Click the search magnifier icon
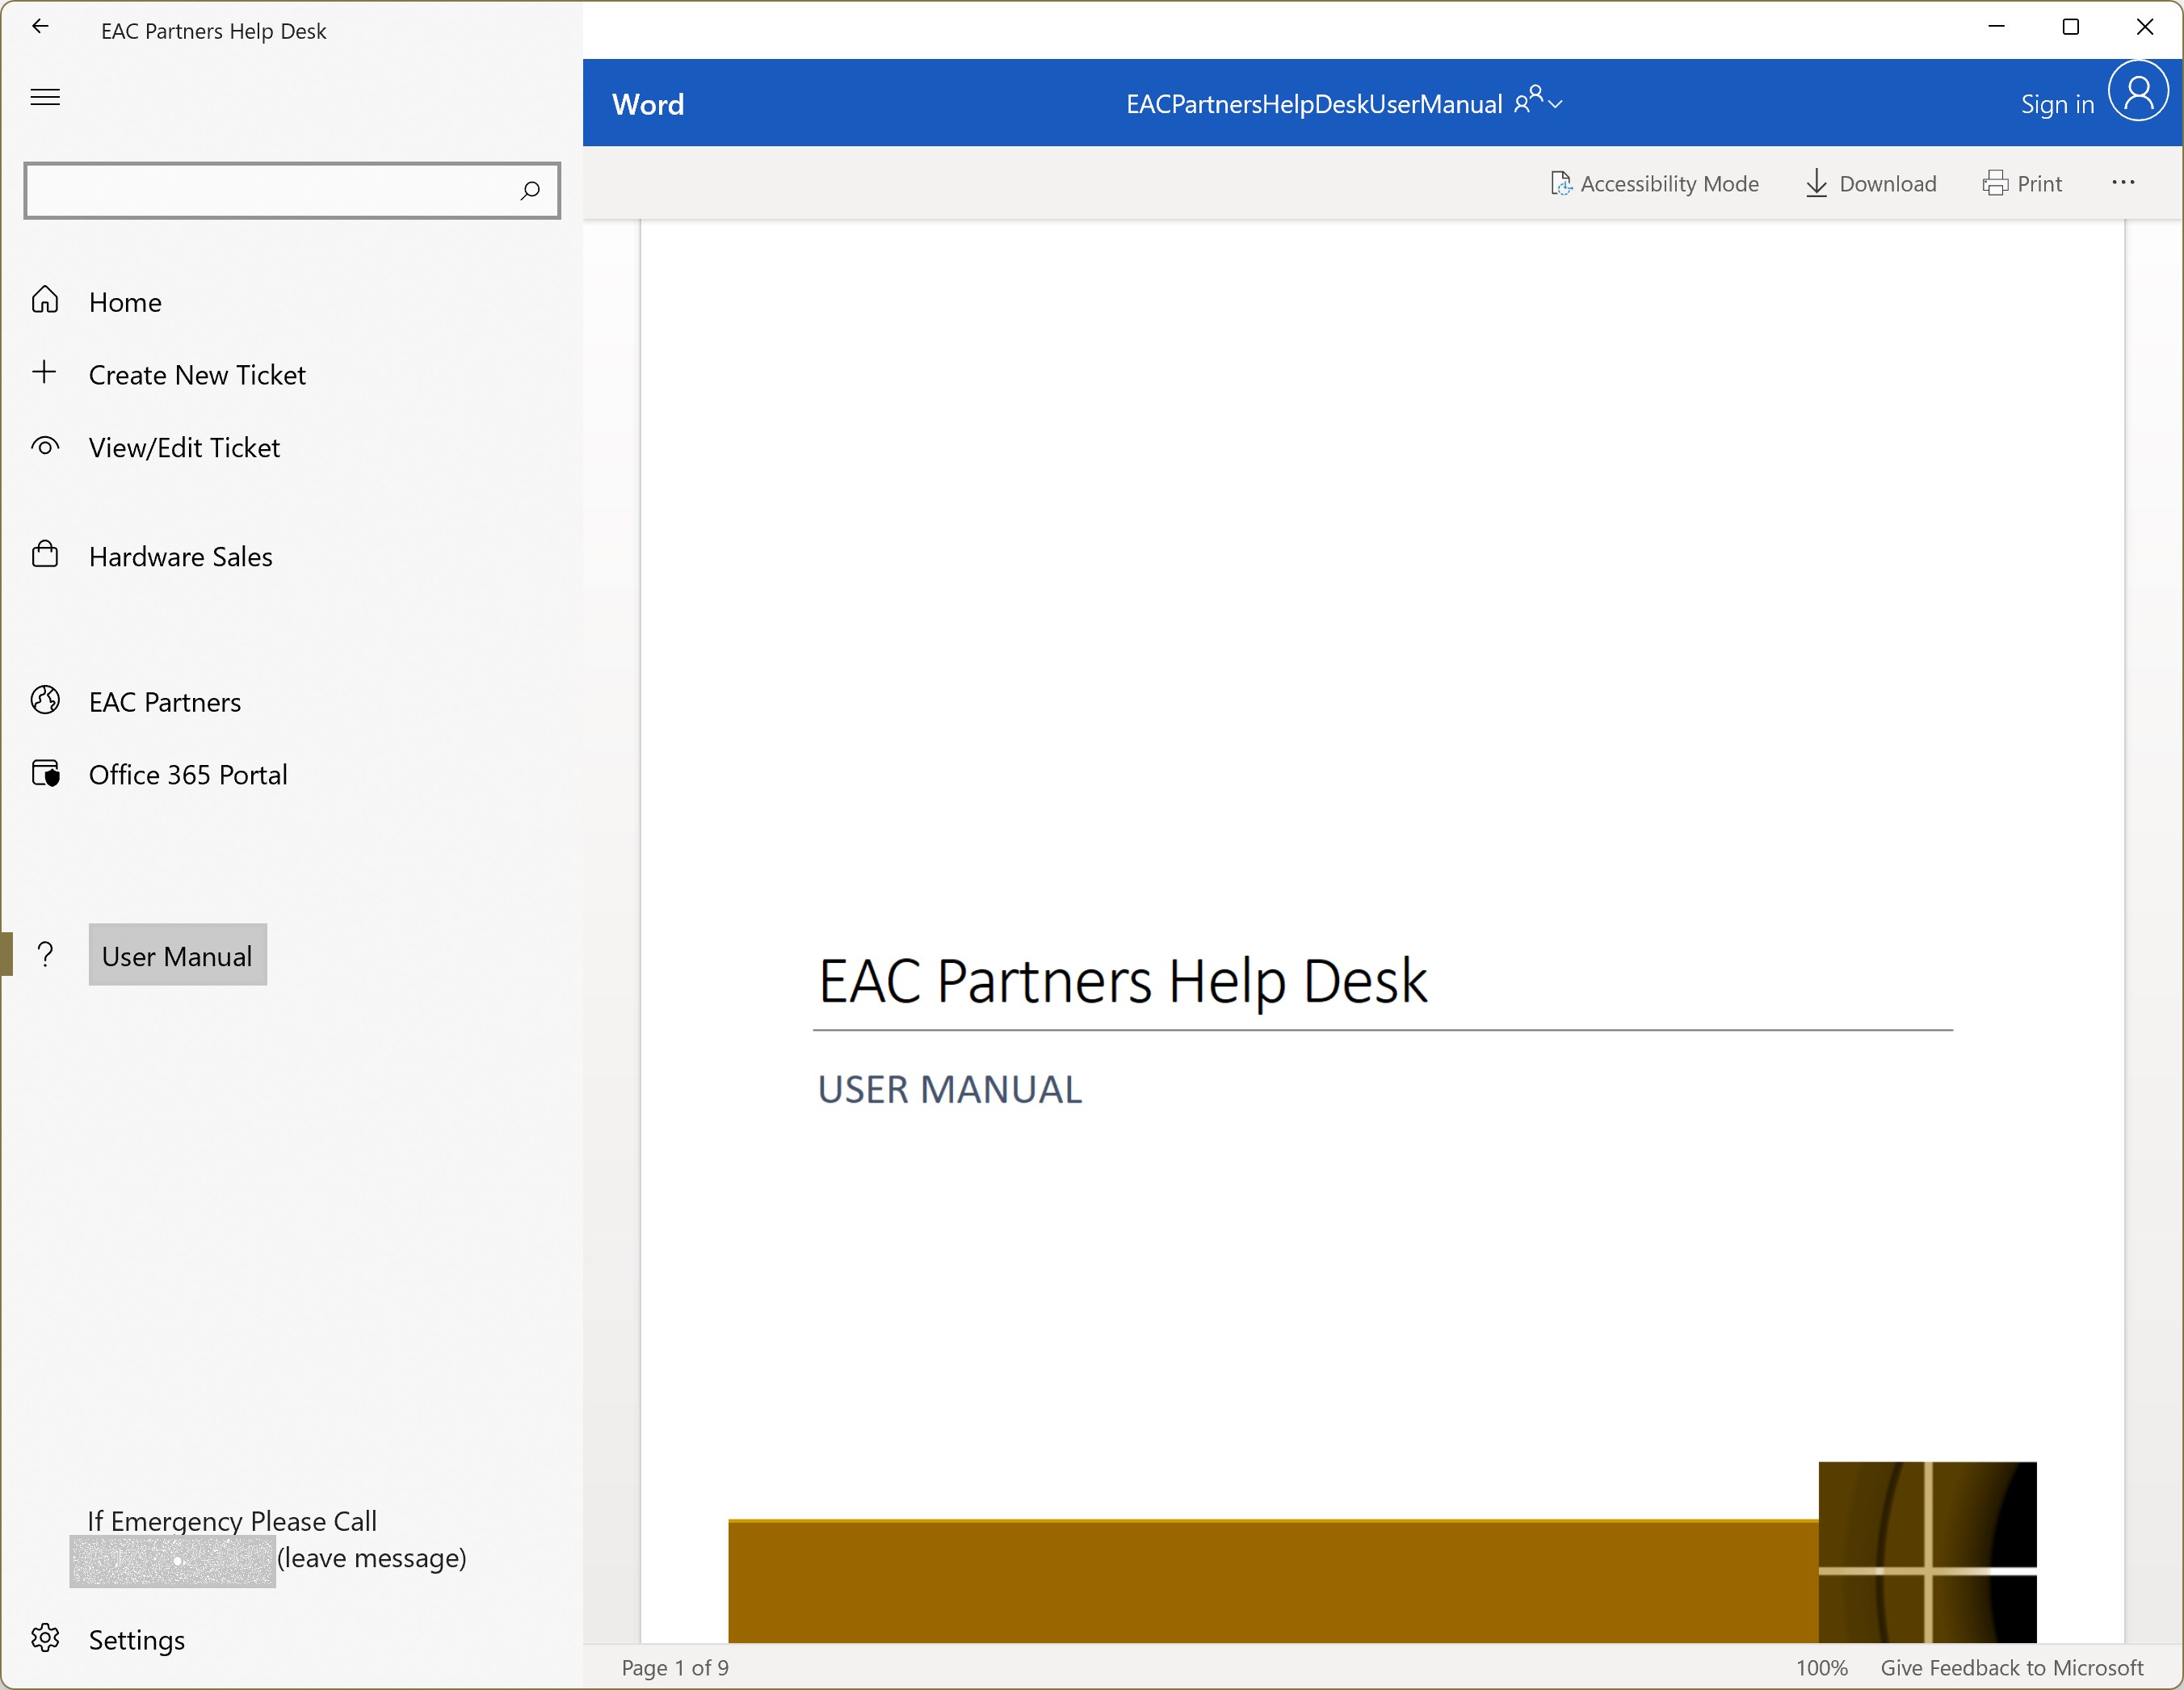 530,190
